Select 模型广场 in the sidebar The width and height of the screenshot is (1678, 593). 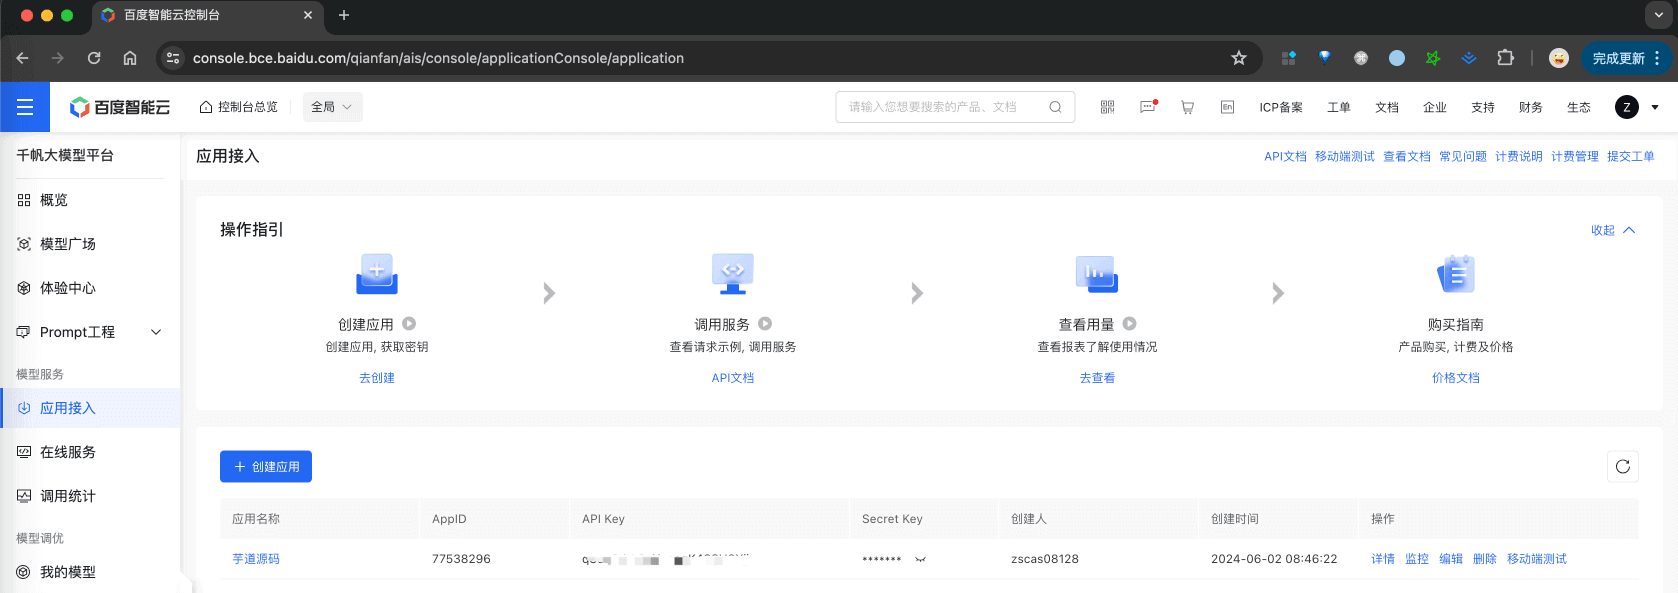[x=68, y=244]
